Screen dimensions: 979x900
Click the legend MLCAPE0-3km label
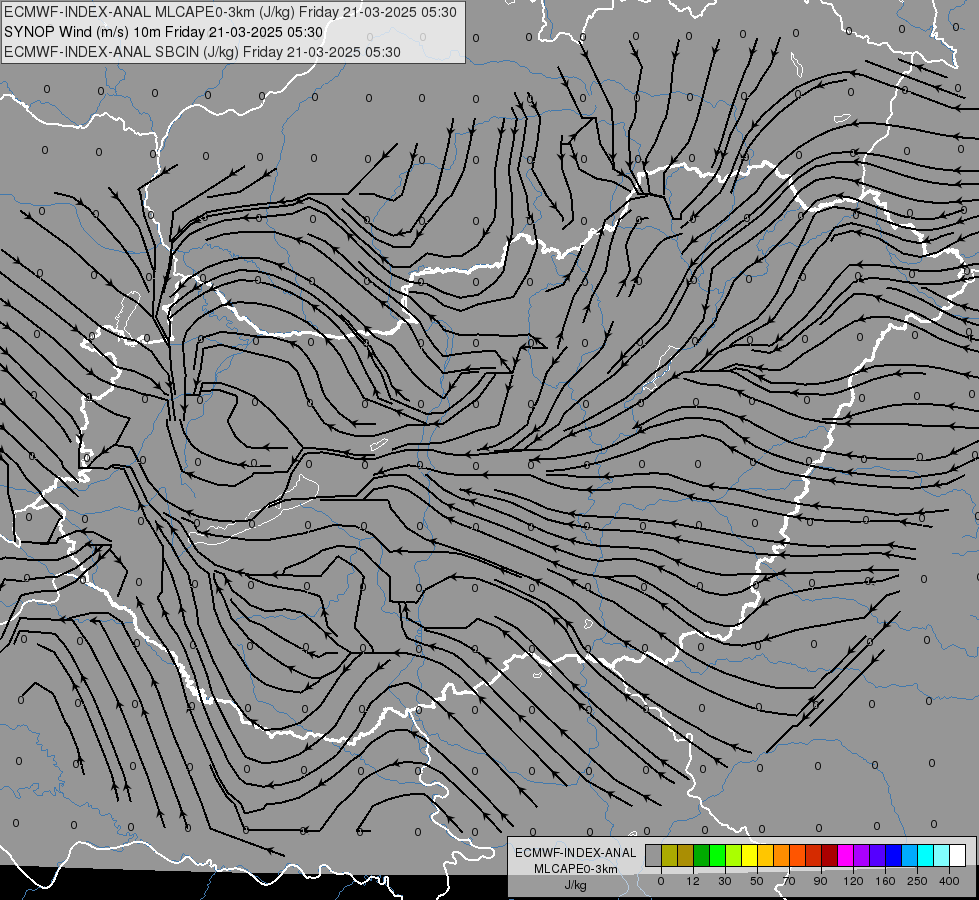pos(576,869)
